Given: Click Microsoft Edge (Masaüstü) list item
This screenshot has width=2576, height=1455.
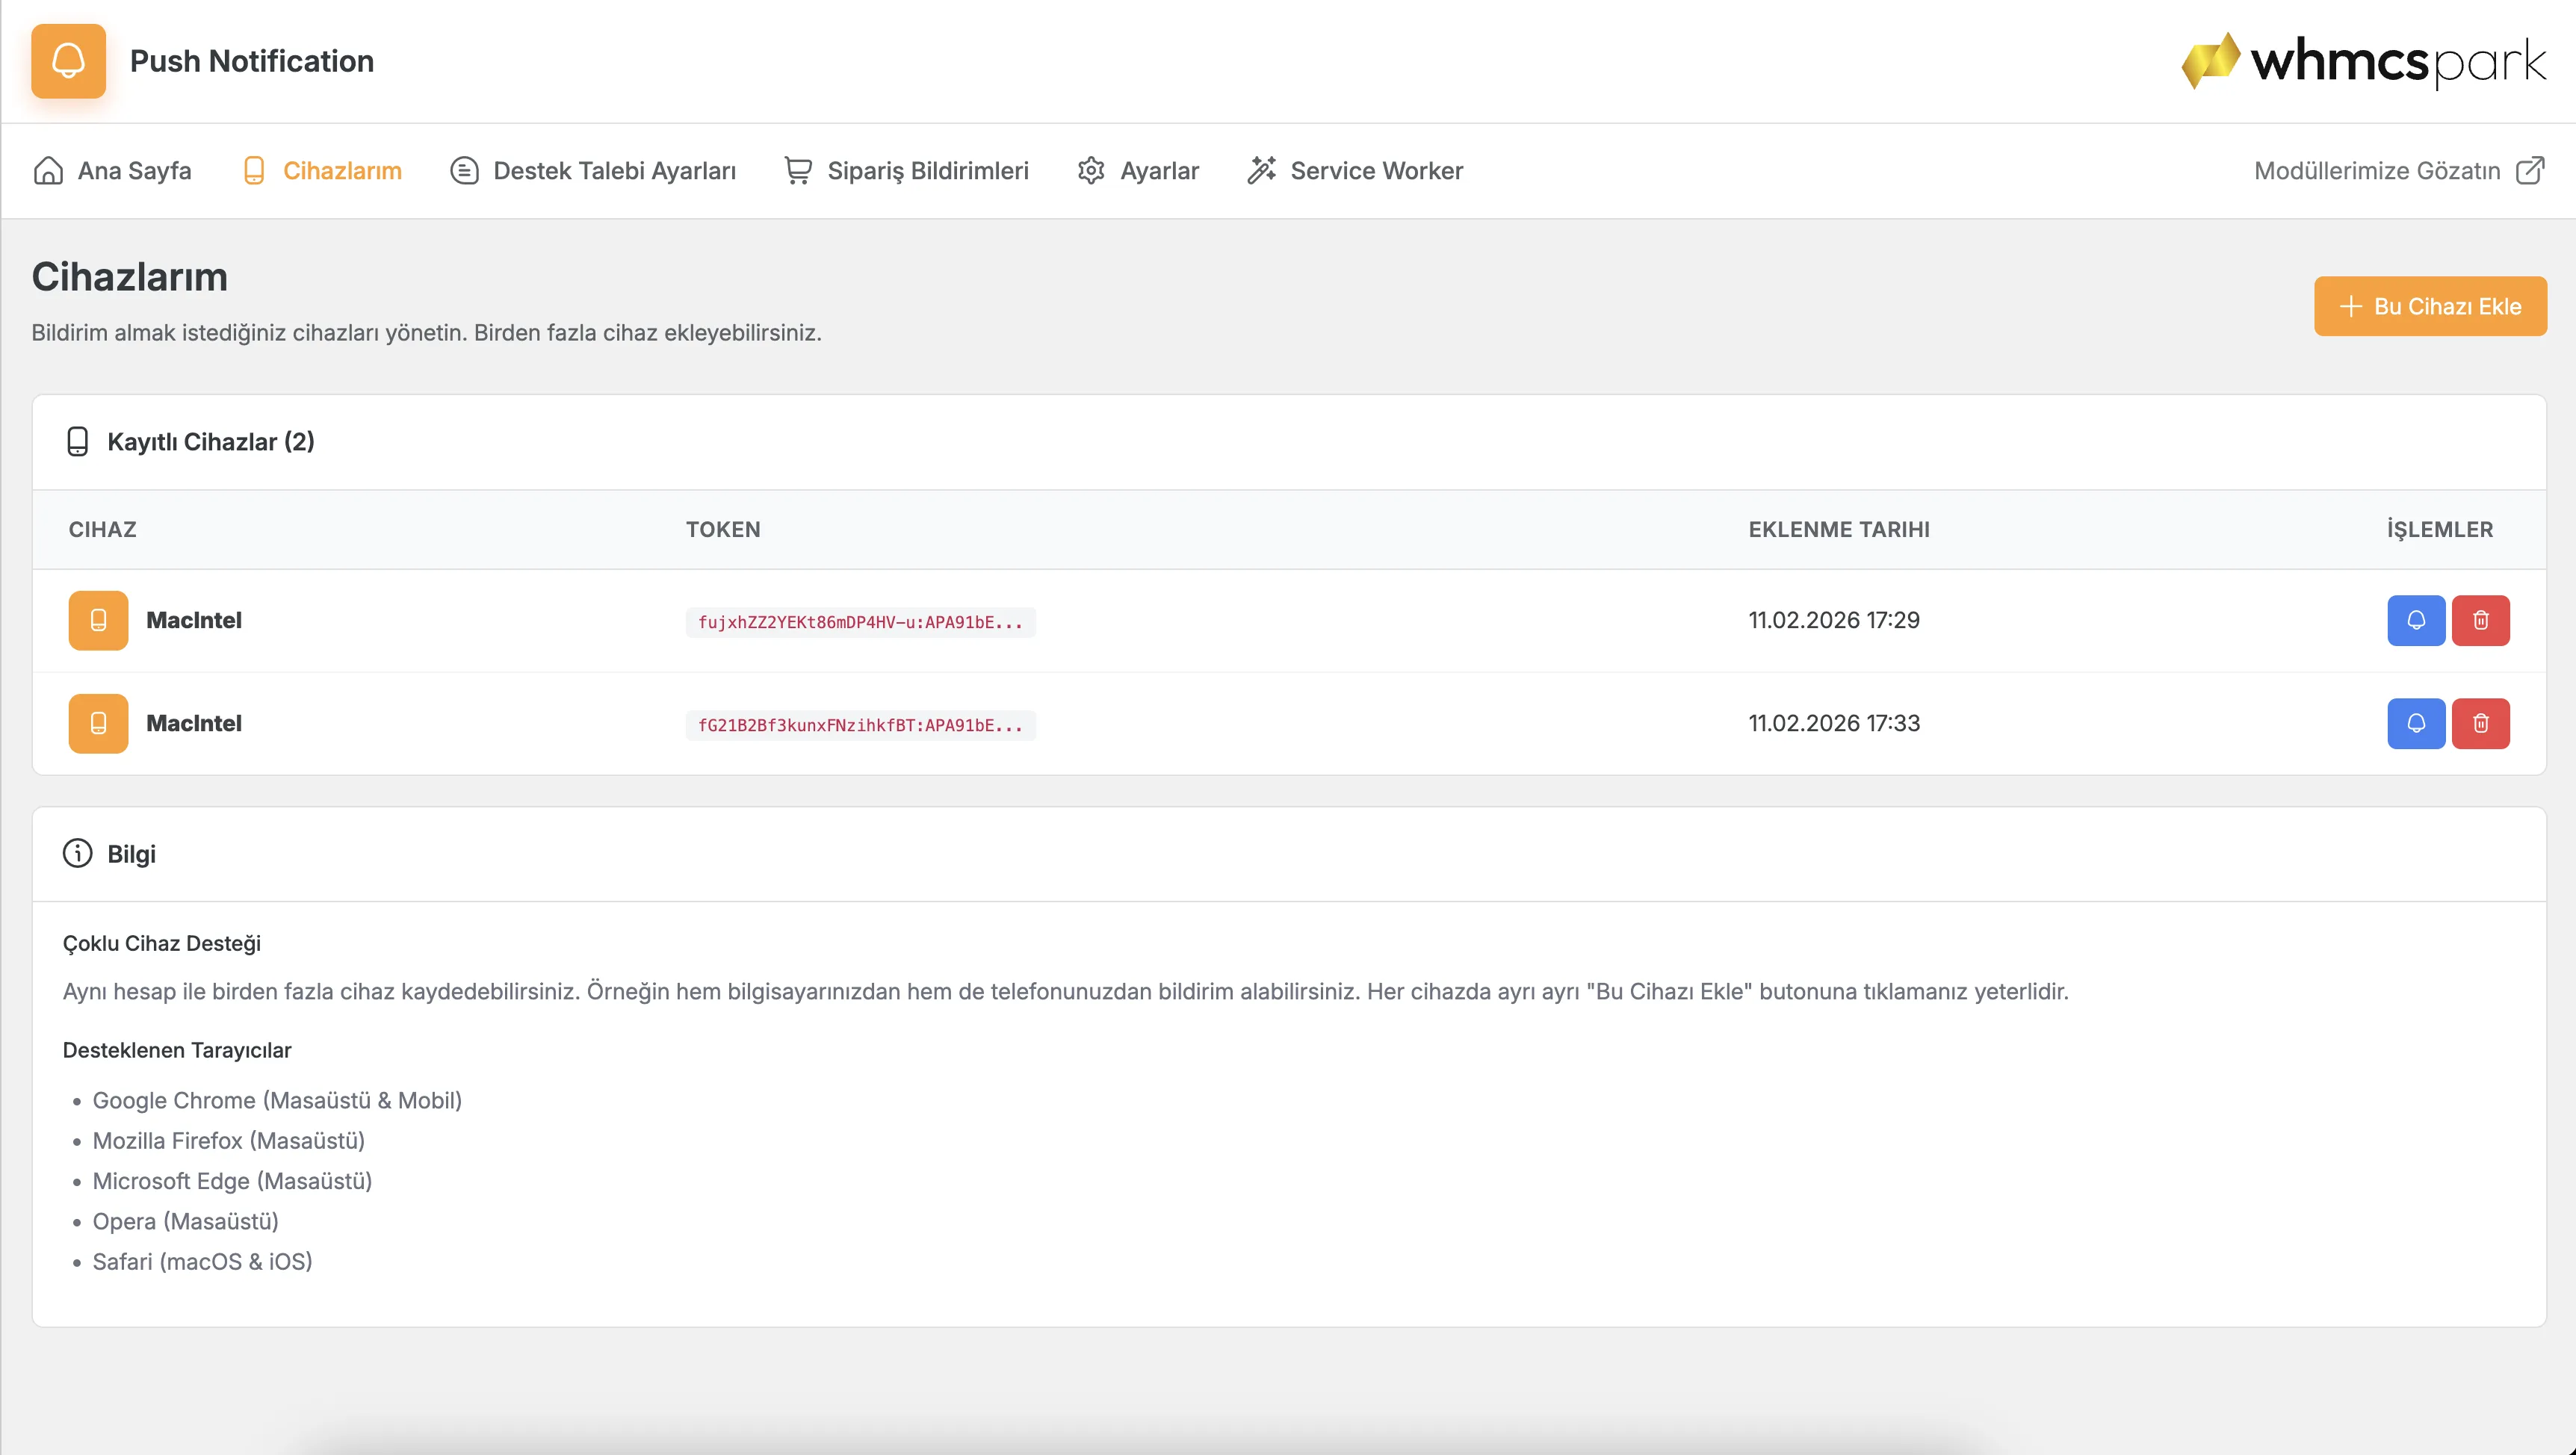Looking at the screenshot, I should point(232,1180).
